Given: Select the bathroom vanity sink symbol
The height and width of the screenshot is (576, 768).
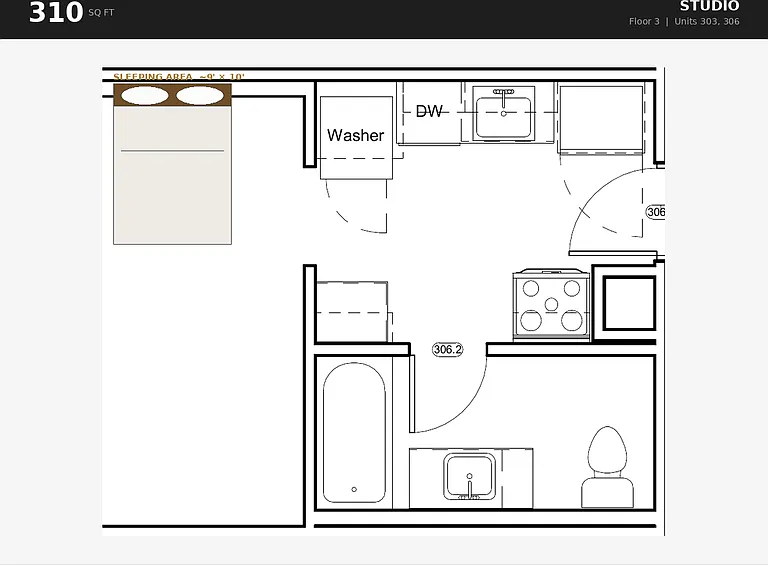Looking at the screenshot, I should (x=470, y=477).
